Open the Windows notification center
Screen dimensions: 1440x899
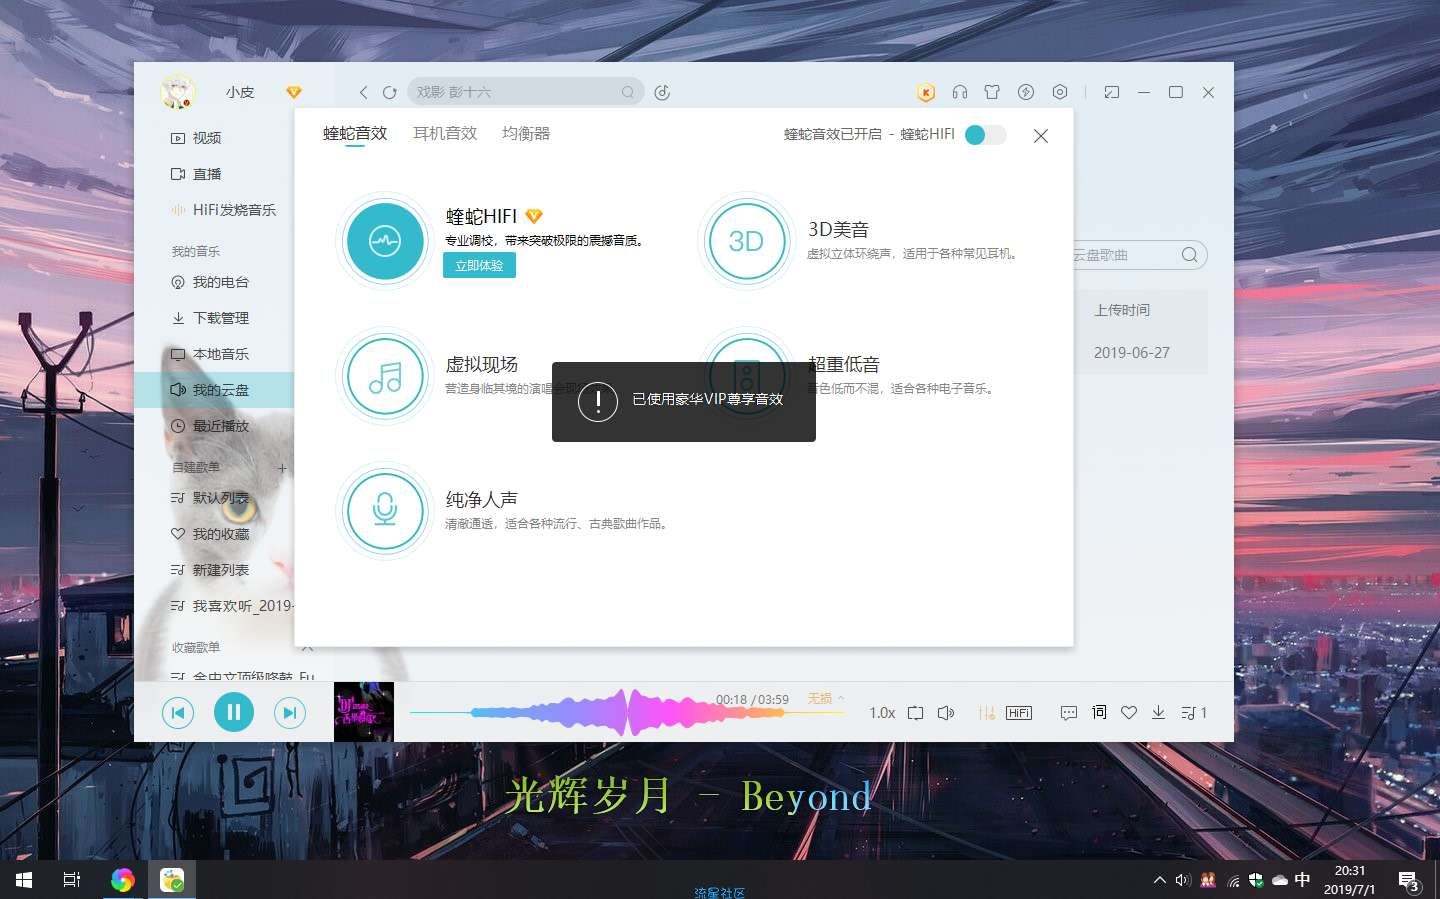1409,881
